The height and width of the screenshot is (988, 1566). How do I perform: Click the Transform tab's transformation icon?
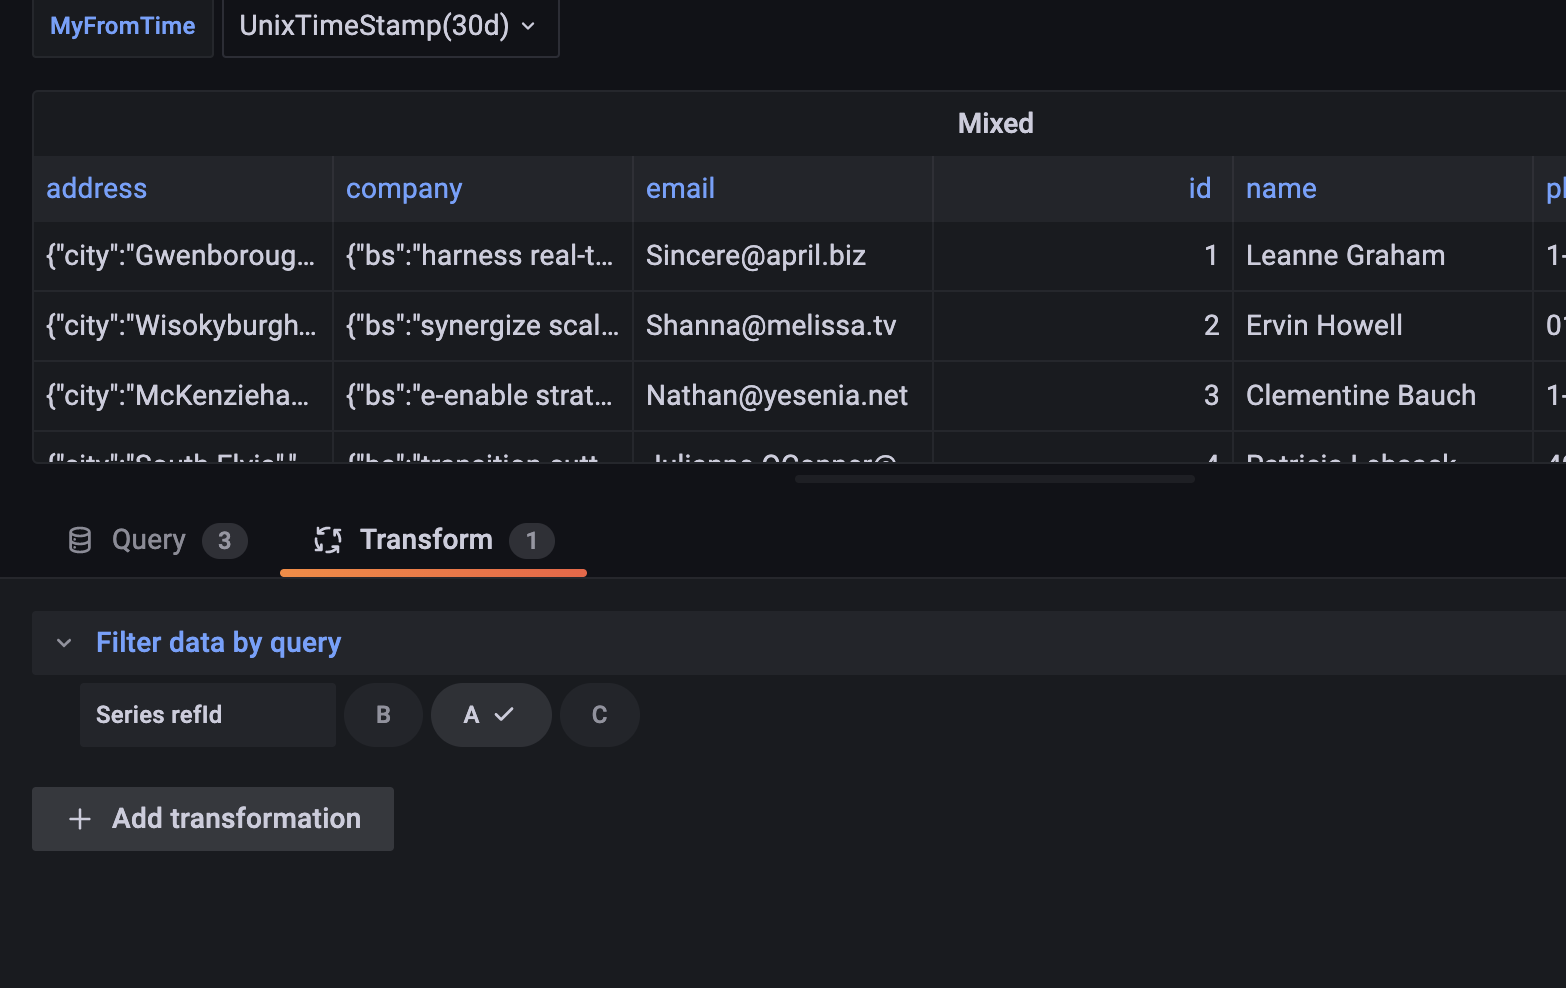click(327, 539)
